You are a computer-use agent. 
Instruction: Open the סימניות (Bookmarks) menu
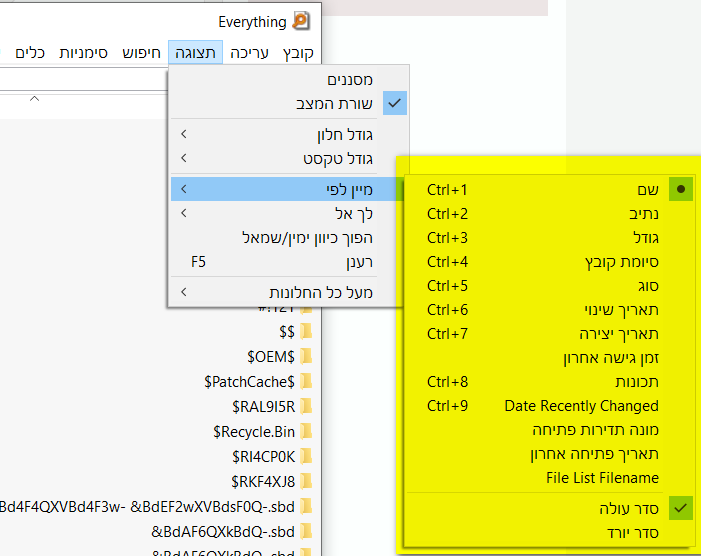83,53
